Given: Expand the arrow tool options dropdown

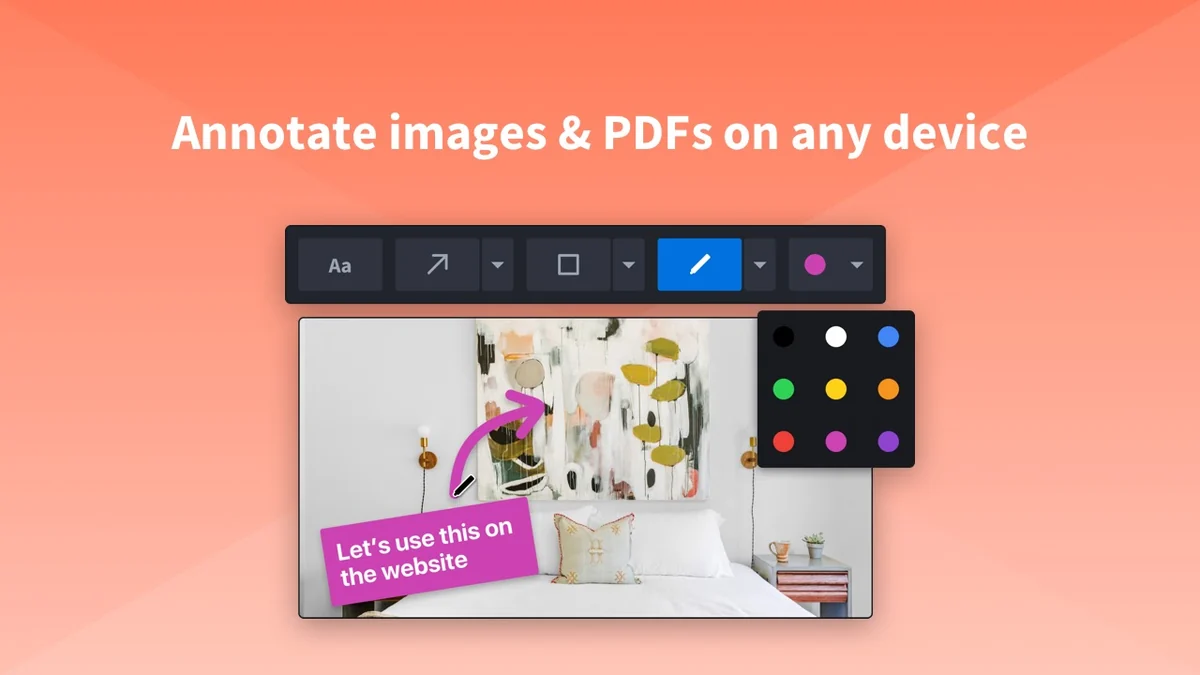Looking at the screenshot, I should point(498,265).
